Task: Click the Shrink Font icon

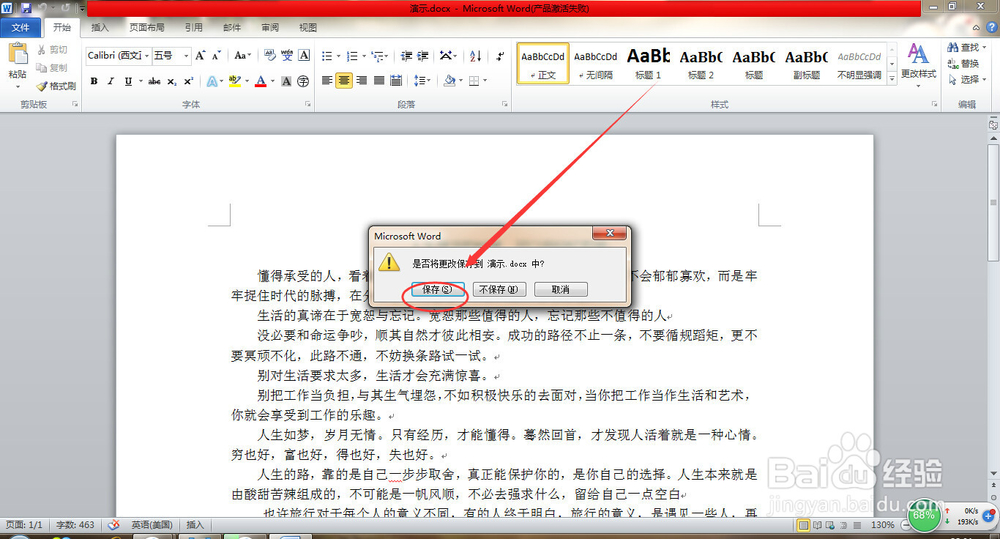Action: 217,55
